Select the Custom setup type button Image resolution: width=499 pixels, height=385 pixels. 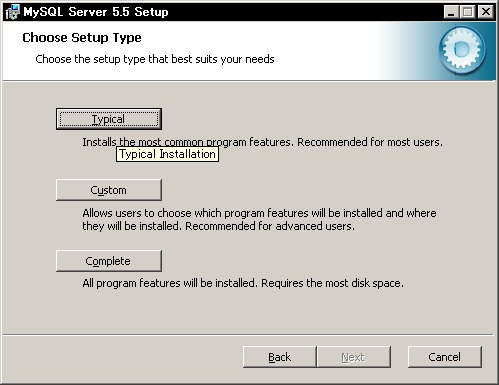pos(109,190)
